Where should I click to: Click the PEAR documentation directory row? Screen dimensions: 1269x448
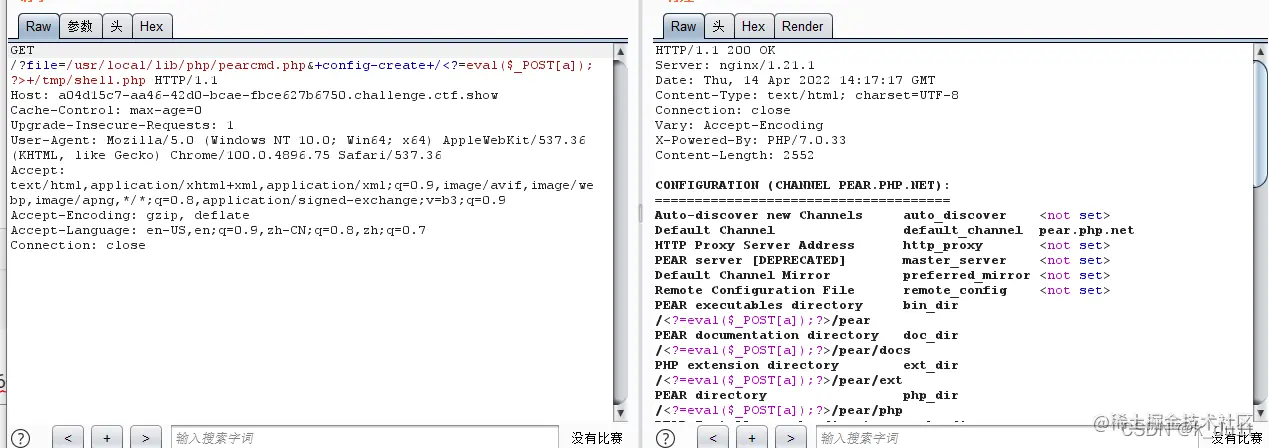pos(807,335)
